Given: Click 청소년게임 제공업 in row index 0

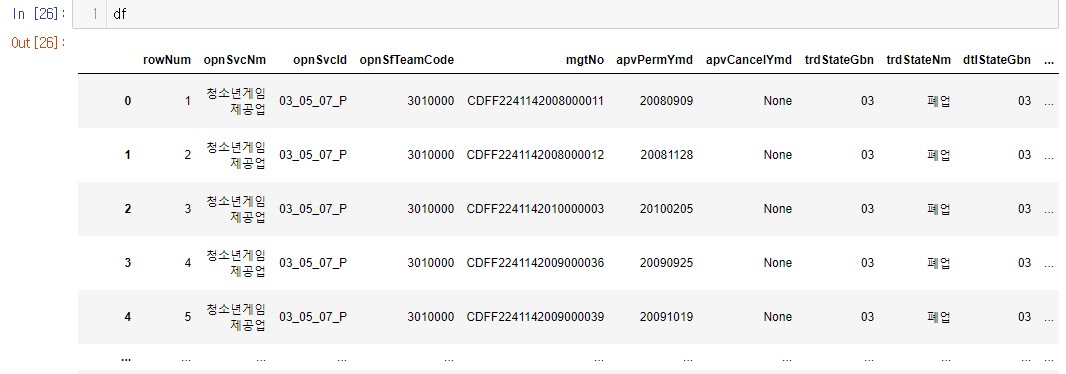Looking at the screenshot, I should [236, 101].
